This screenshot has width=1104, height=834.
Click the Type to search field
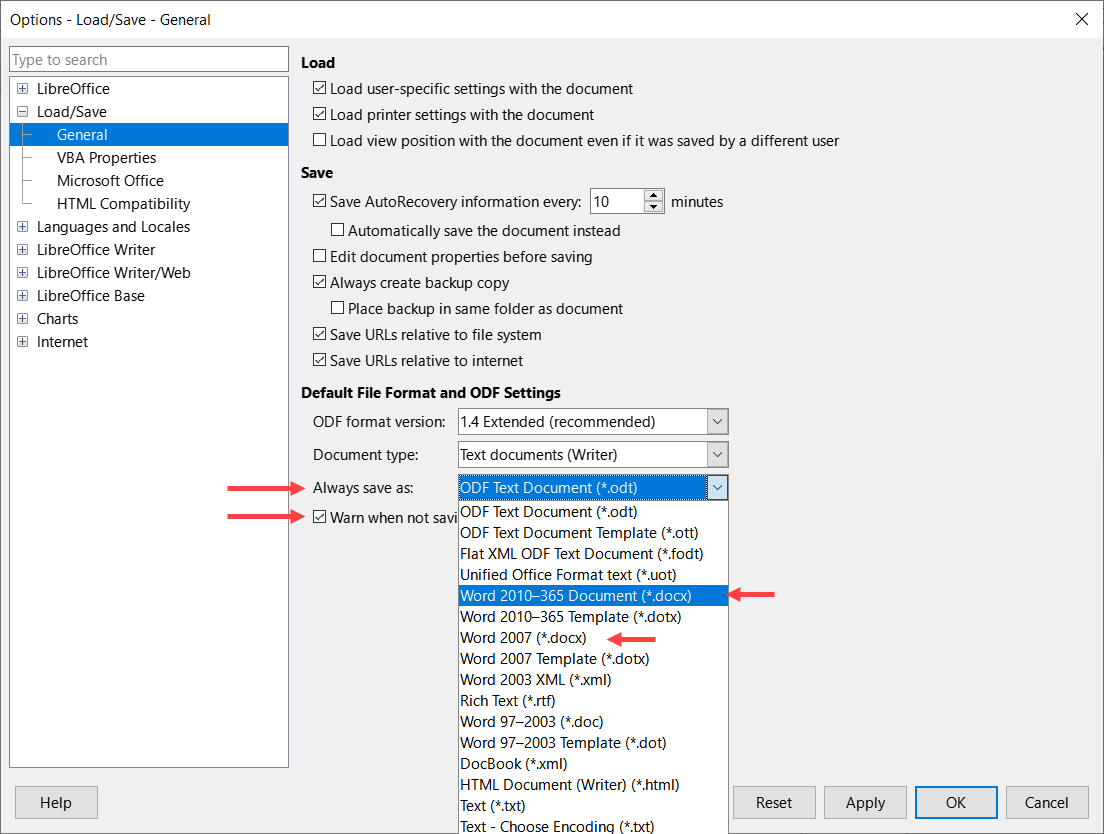[x=149, y=59]
